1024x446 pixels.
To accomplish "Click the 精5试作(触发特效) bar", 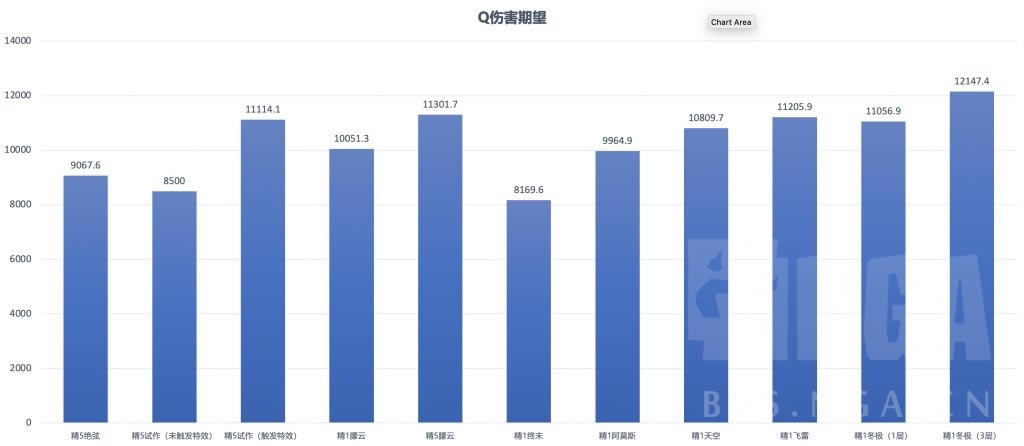I will [x=263, y=272].
